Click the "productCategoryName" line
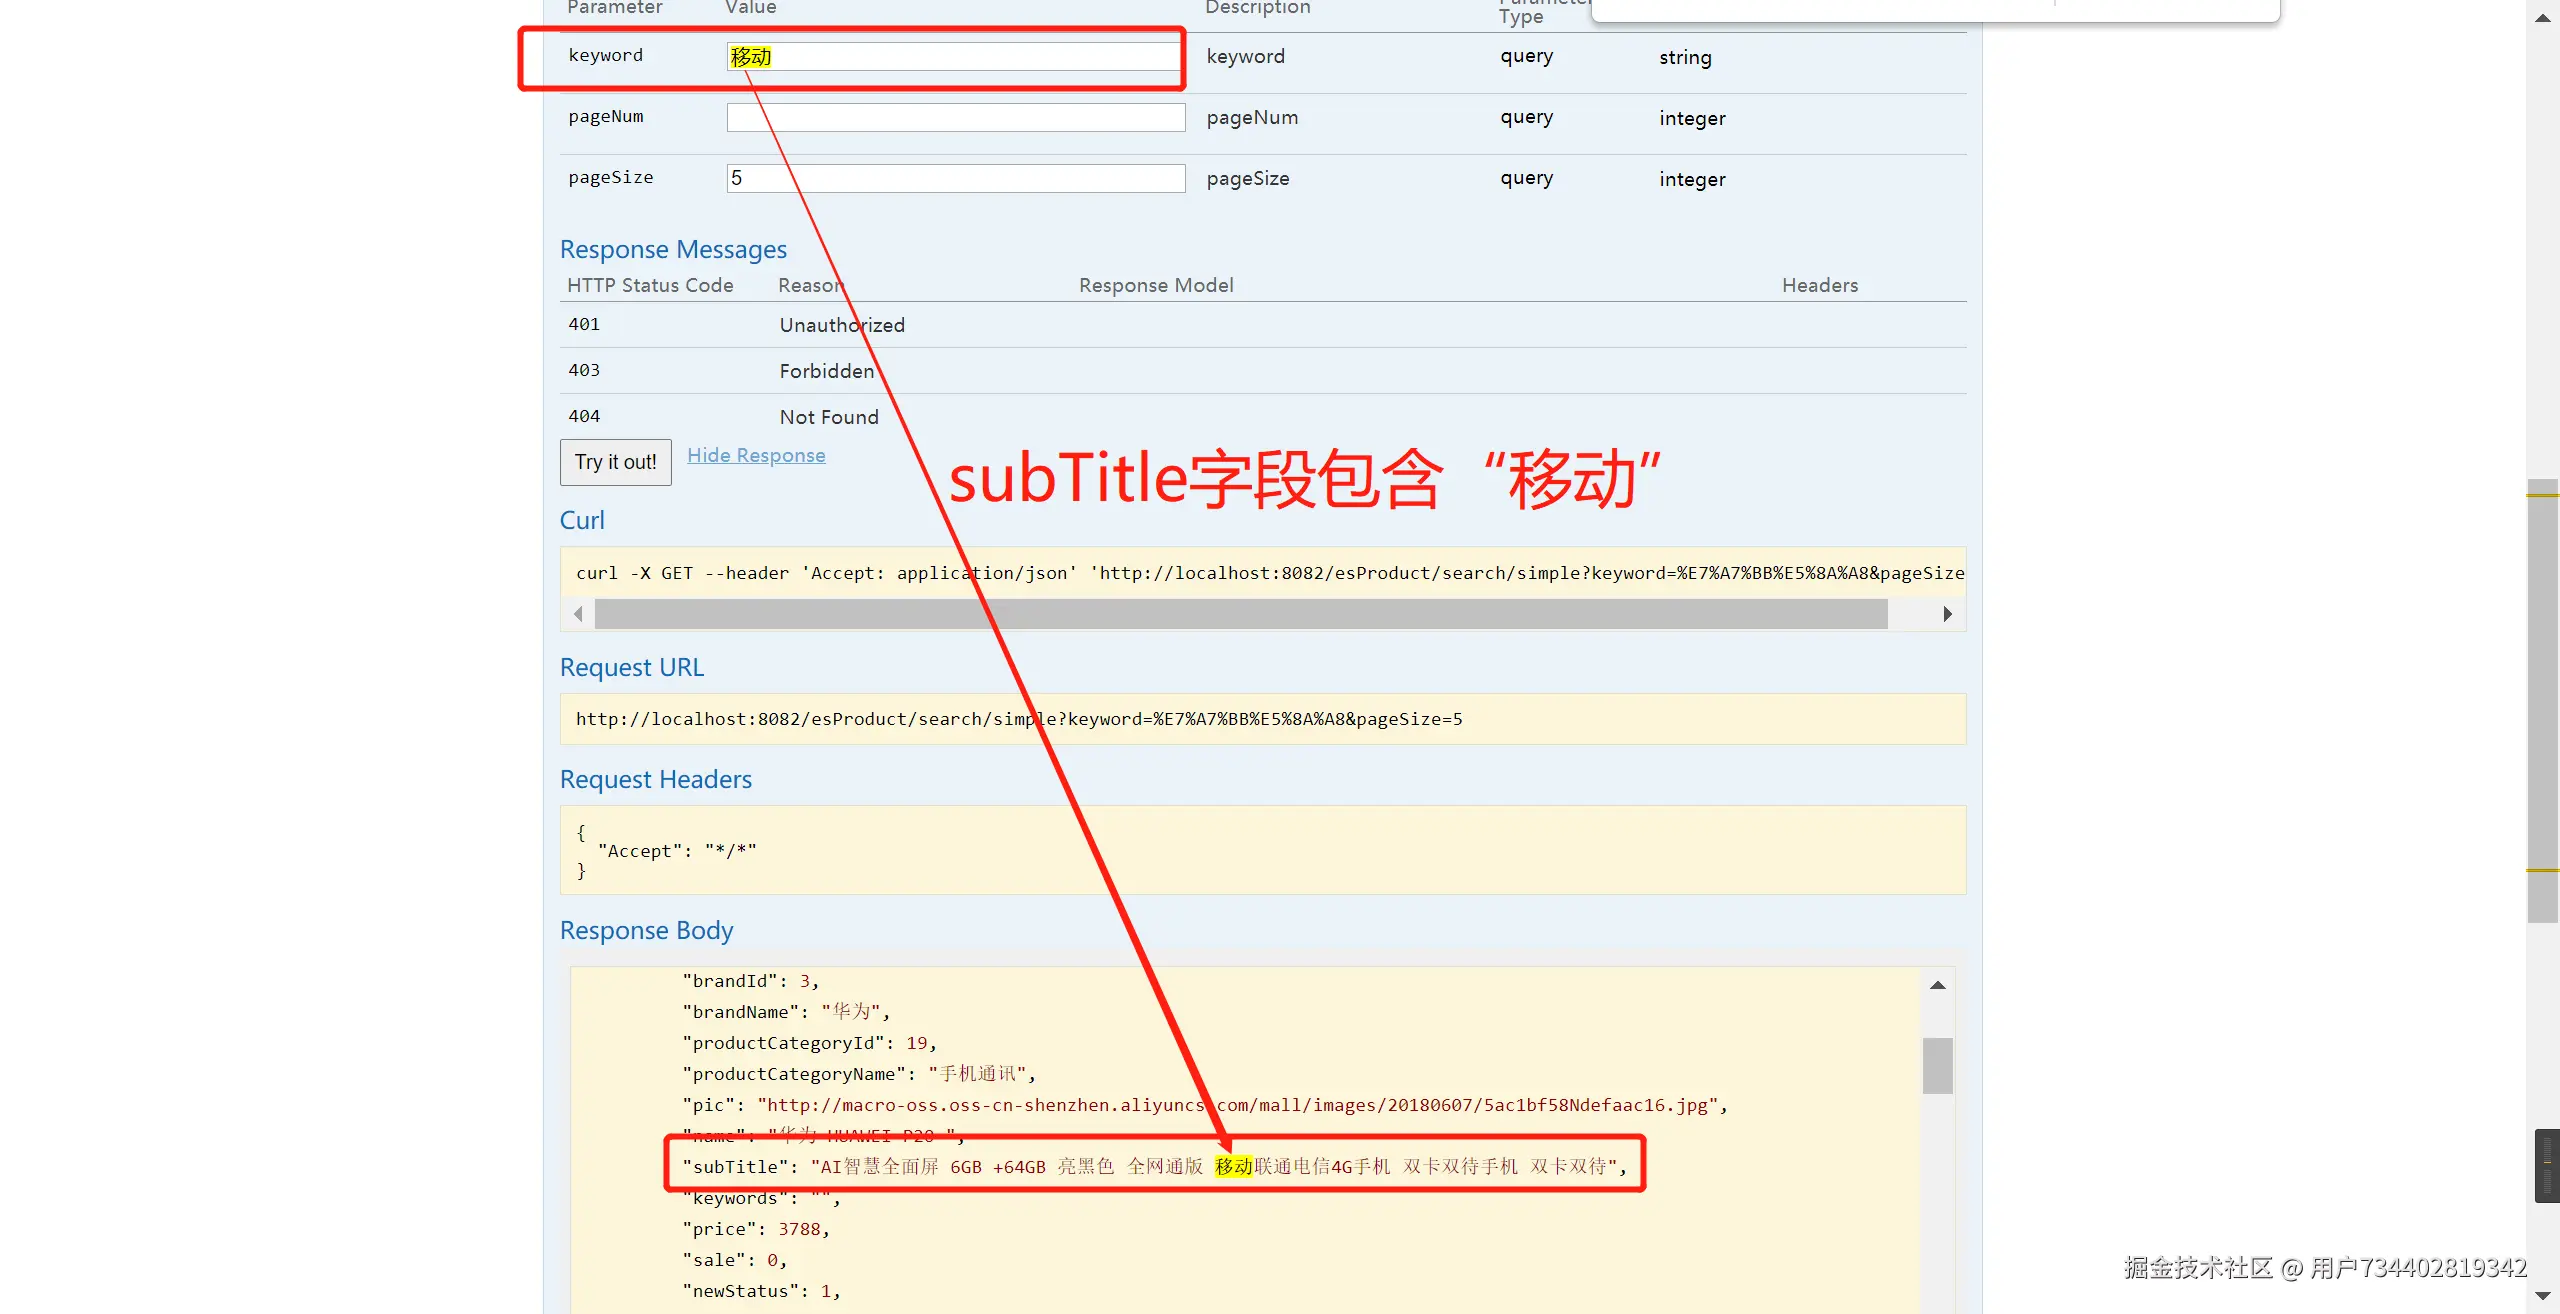Viewport: 2560px width, 1314px height. tap(860, 1074)
